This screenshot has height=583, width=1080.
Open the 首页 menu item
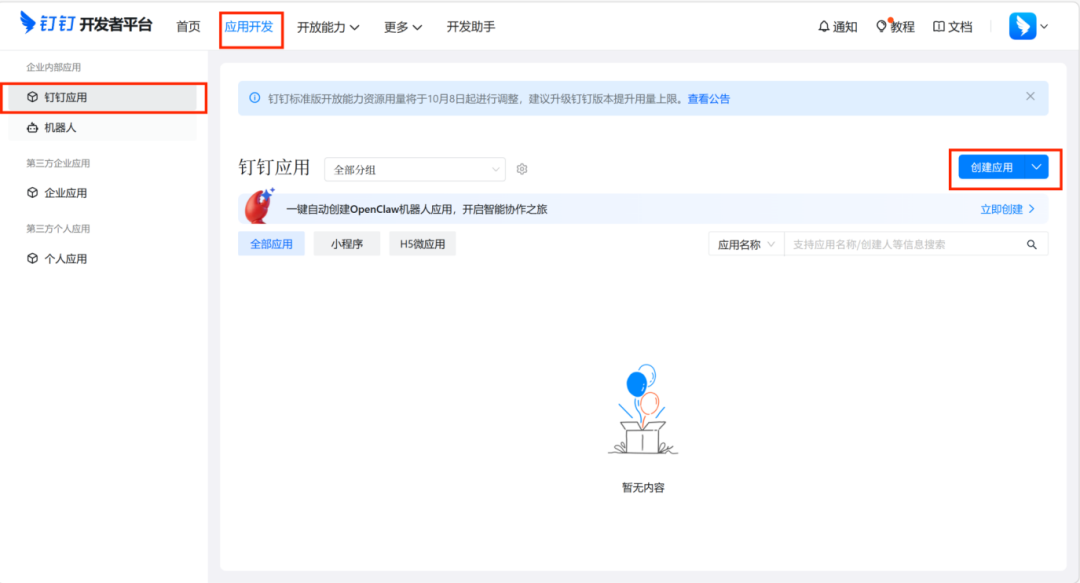pyautogui.click(x=187, y=27)
